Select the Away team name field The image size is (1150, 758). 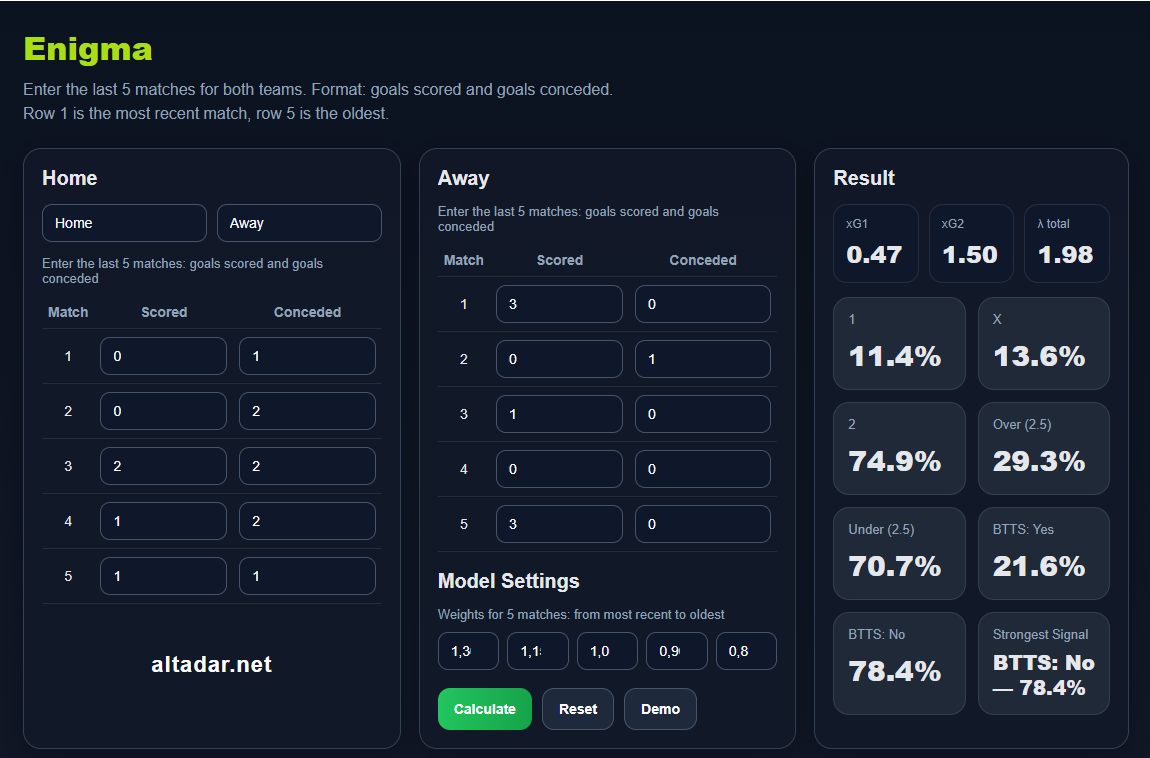pyautogui.click(x=299, y=223)
